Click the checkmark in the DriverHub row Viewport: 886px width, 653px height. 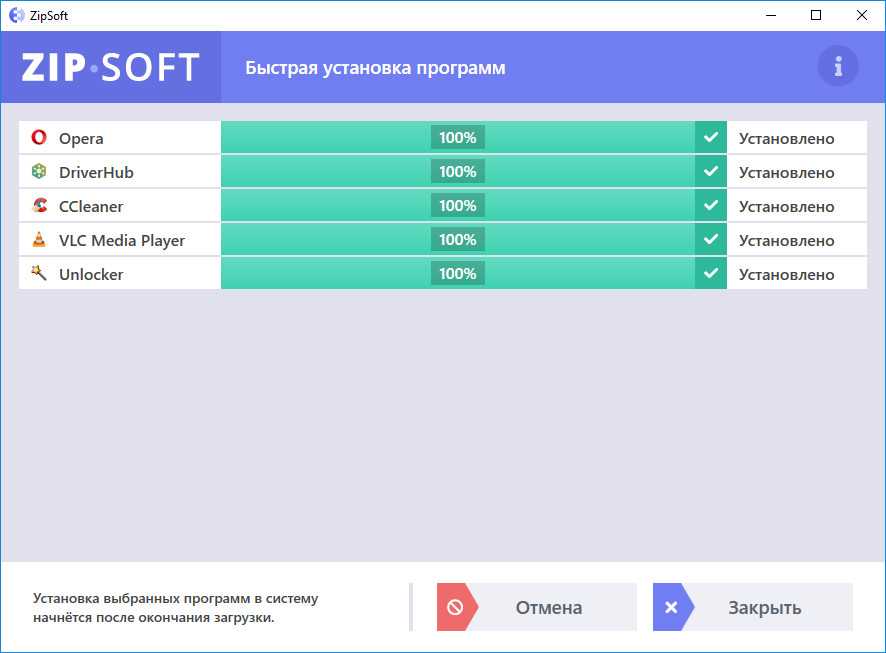coord(711,171)
